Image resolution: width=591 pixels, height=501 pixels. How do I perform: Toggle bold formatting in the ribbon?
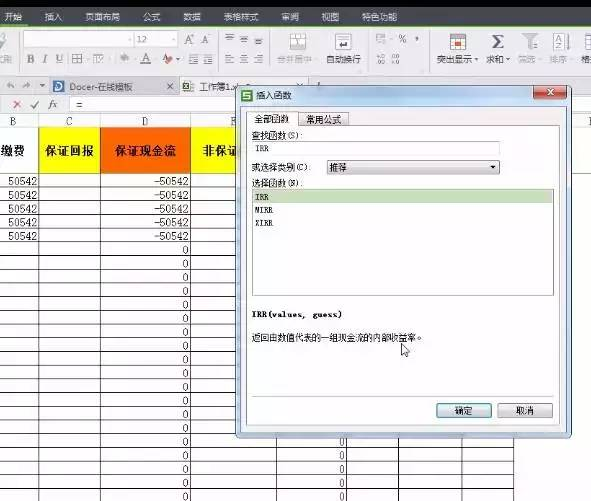pyautogui.click(x=31, y=59)
